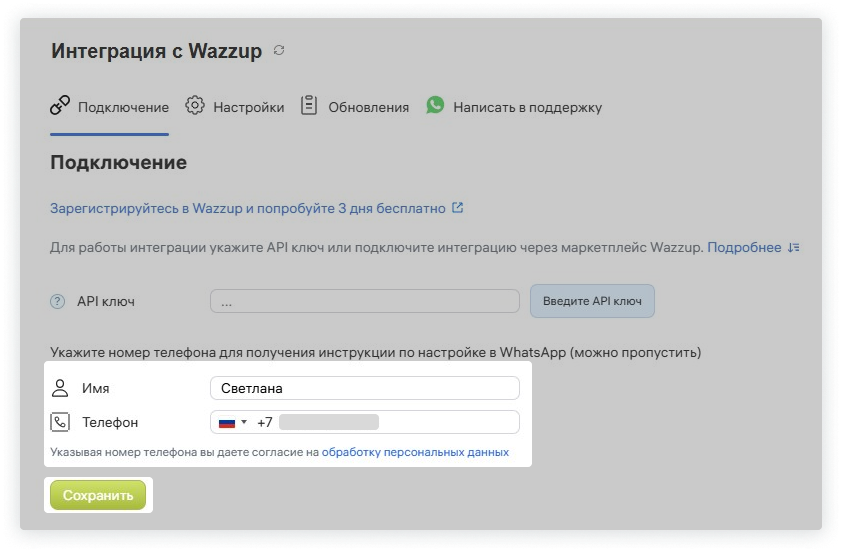
Task: Click the refresh icon next to Интеграция с Wazzup
Action: [x=279, y=50]
